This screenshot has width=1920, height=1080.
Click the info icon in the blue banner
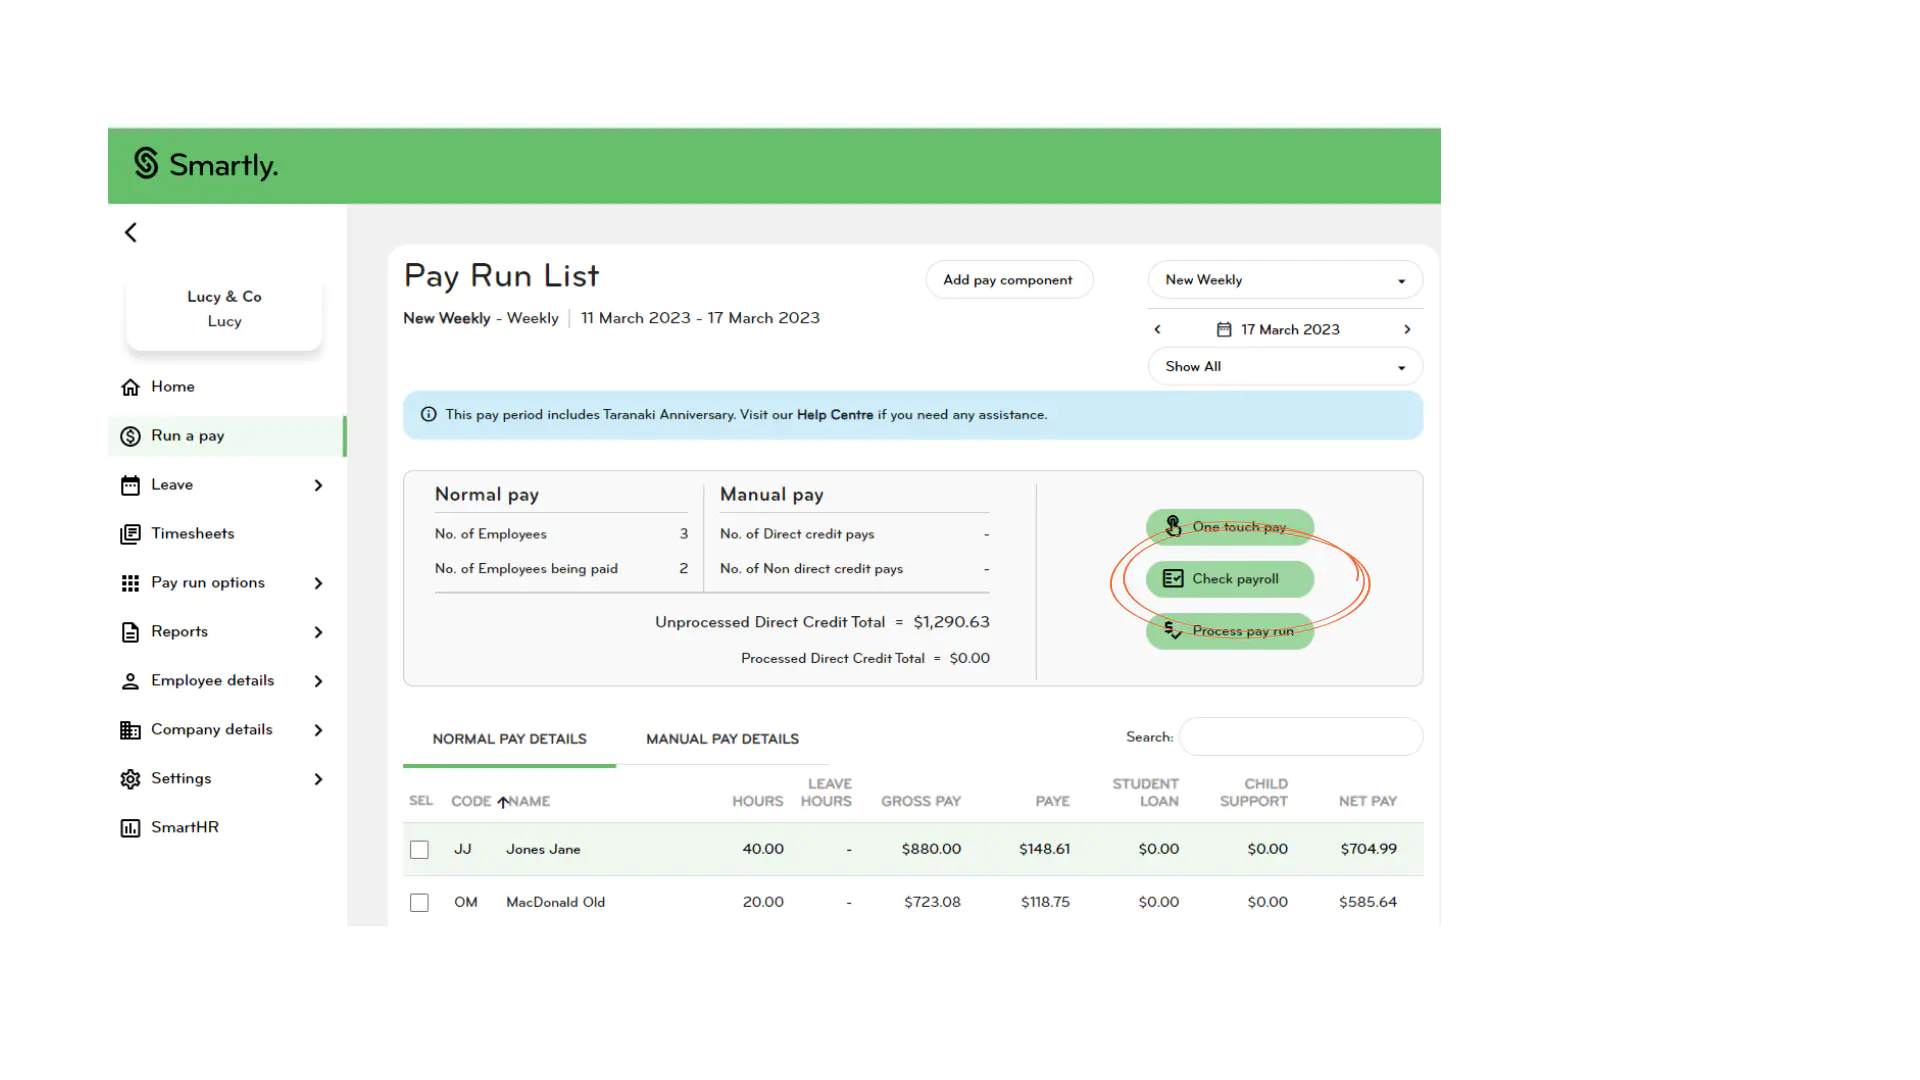click(x=429, y=415)
